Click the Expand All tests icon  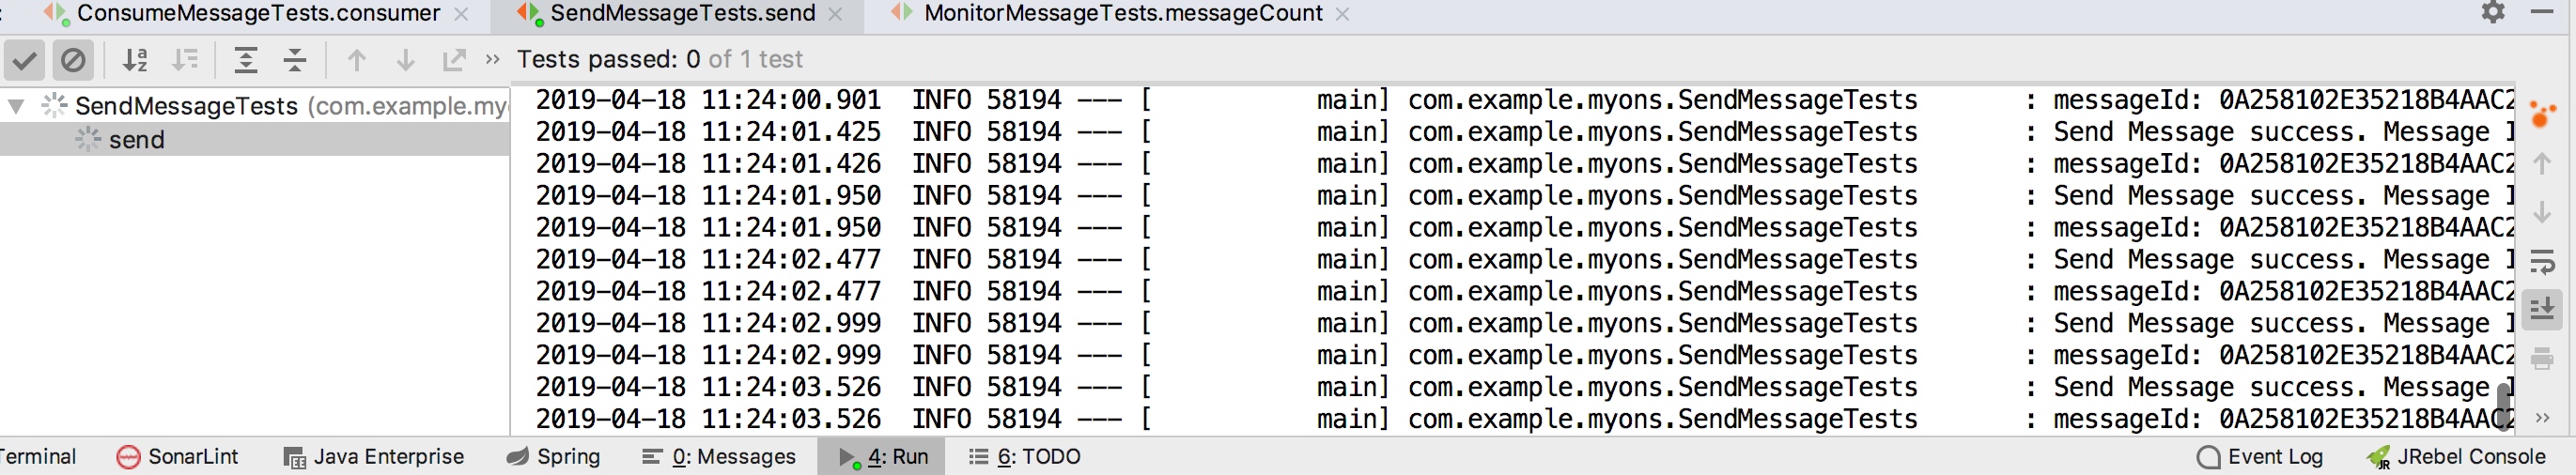pos(246,60)
